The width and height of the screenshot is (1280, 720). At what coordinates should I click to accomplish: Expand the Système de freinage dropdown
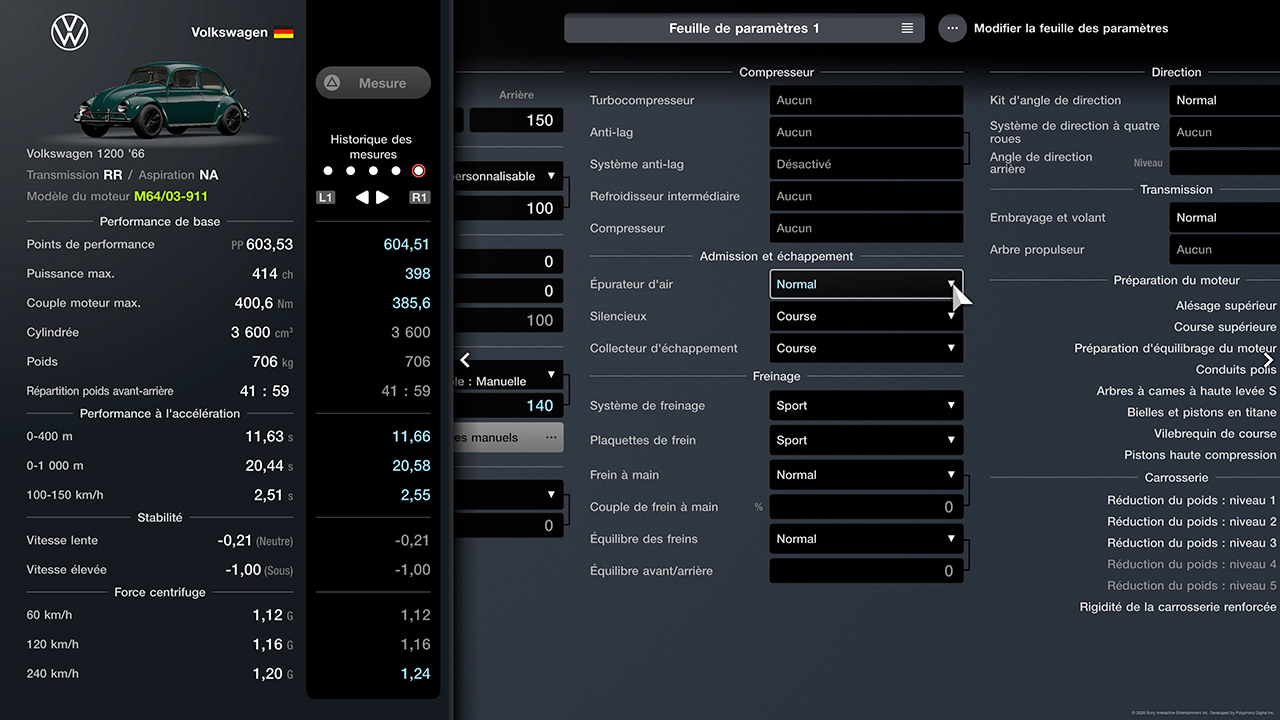[866, 405]
